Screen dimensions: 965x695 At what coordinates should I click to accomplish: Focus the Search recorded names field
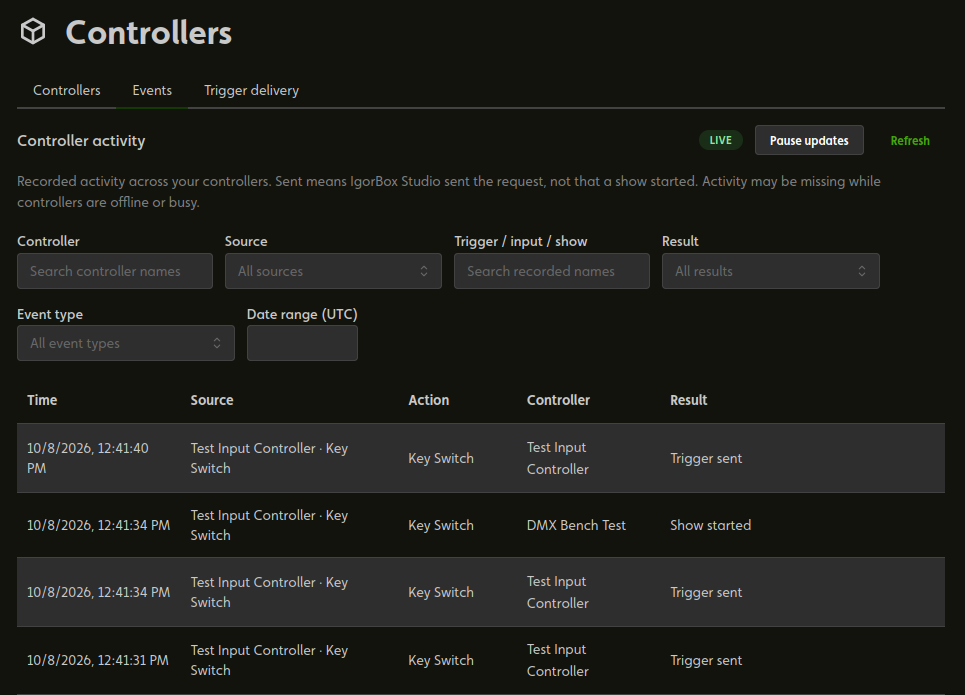[x=551, y=271]
